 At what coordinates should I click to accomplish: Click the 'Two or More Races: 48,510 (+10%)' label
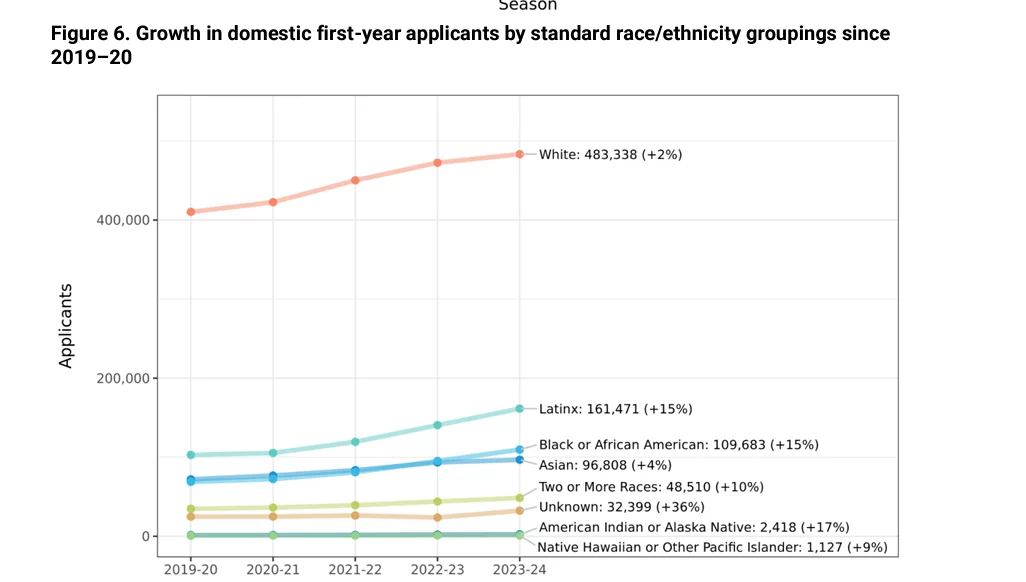coord(651,487)
